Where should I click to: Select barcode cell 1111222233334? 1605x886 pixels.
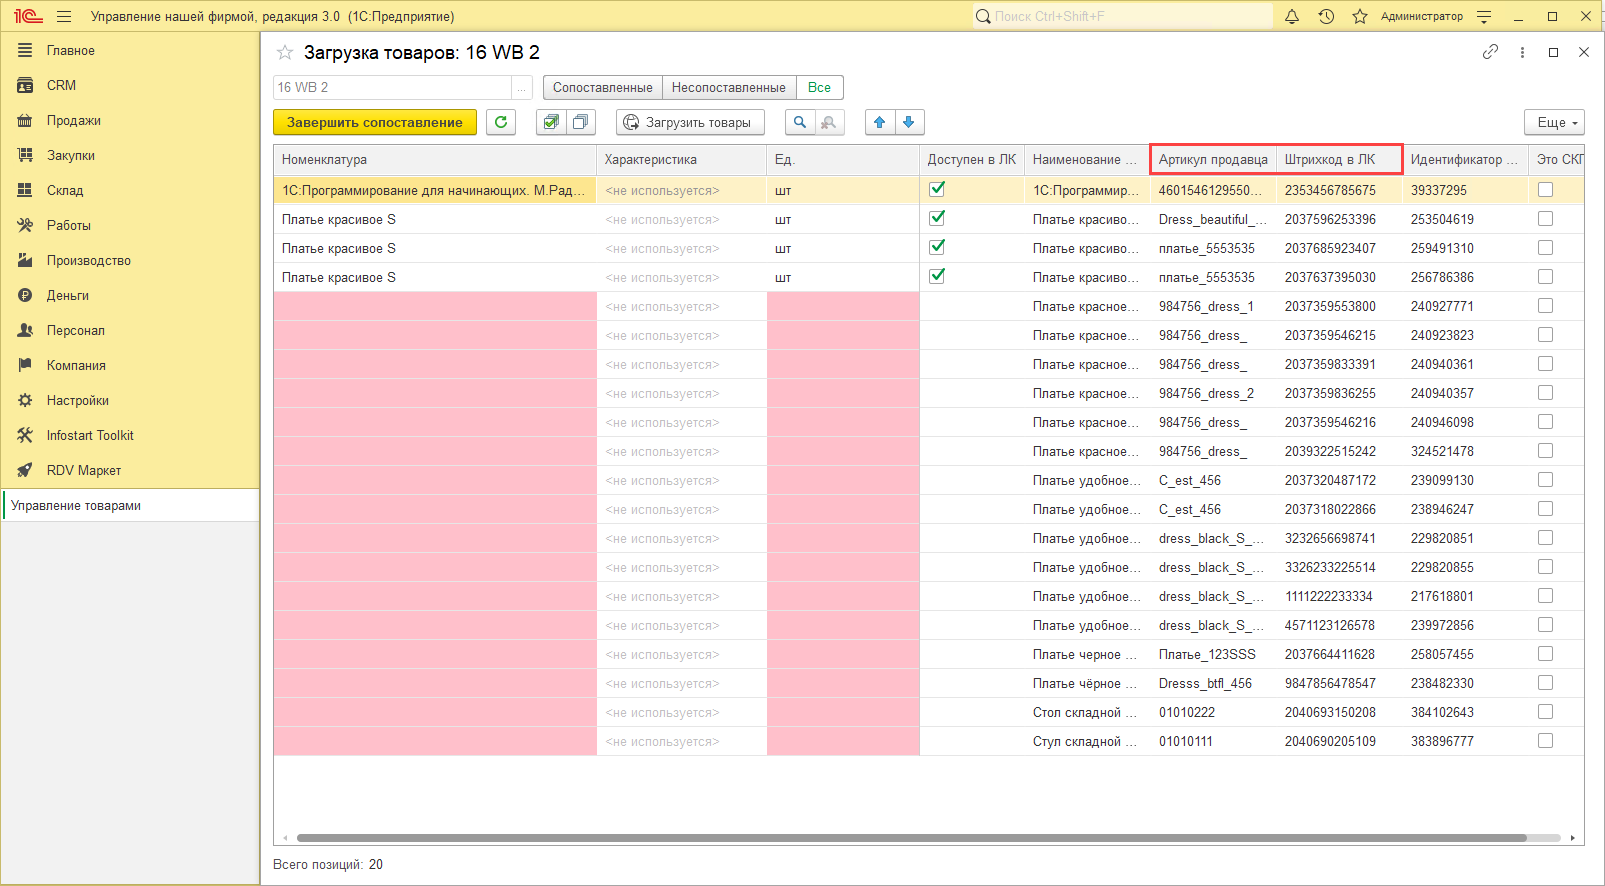(1339, 596)
